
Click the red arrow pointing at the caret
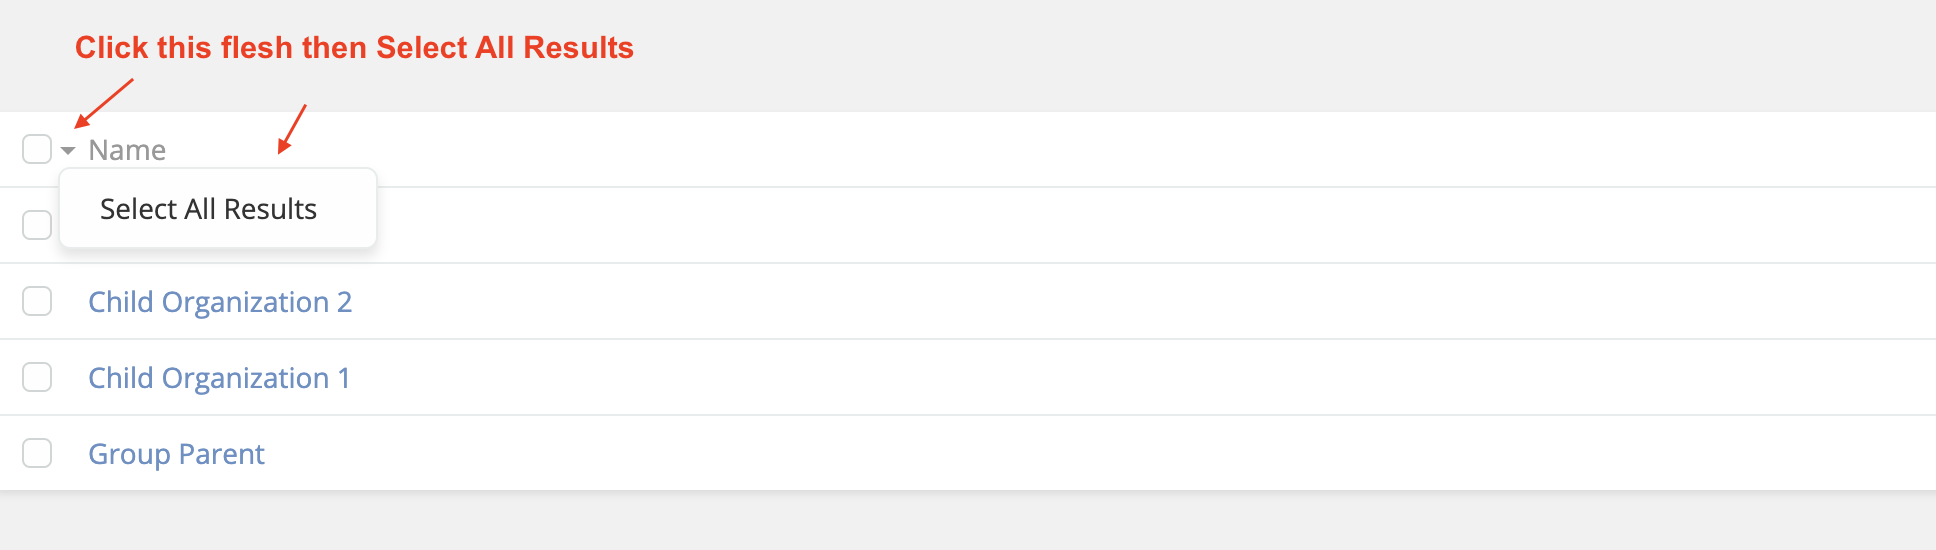pyautogui.click(x=104, y=103)
